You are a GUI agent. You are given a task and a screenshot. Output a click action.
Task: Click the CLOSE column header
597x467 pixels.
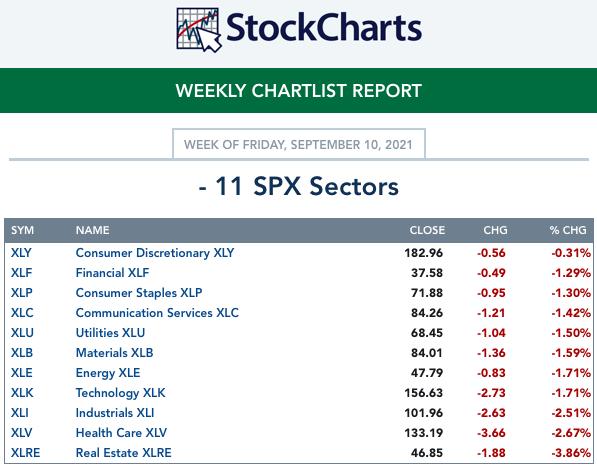(x=427, y=230)
